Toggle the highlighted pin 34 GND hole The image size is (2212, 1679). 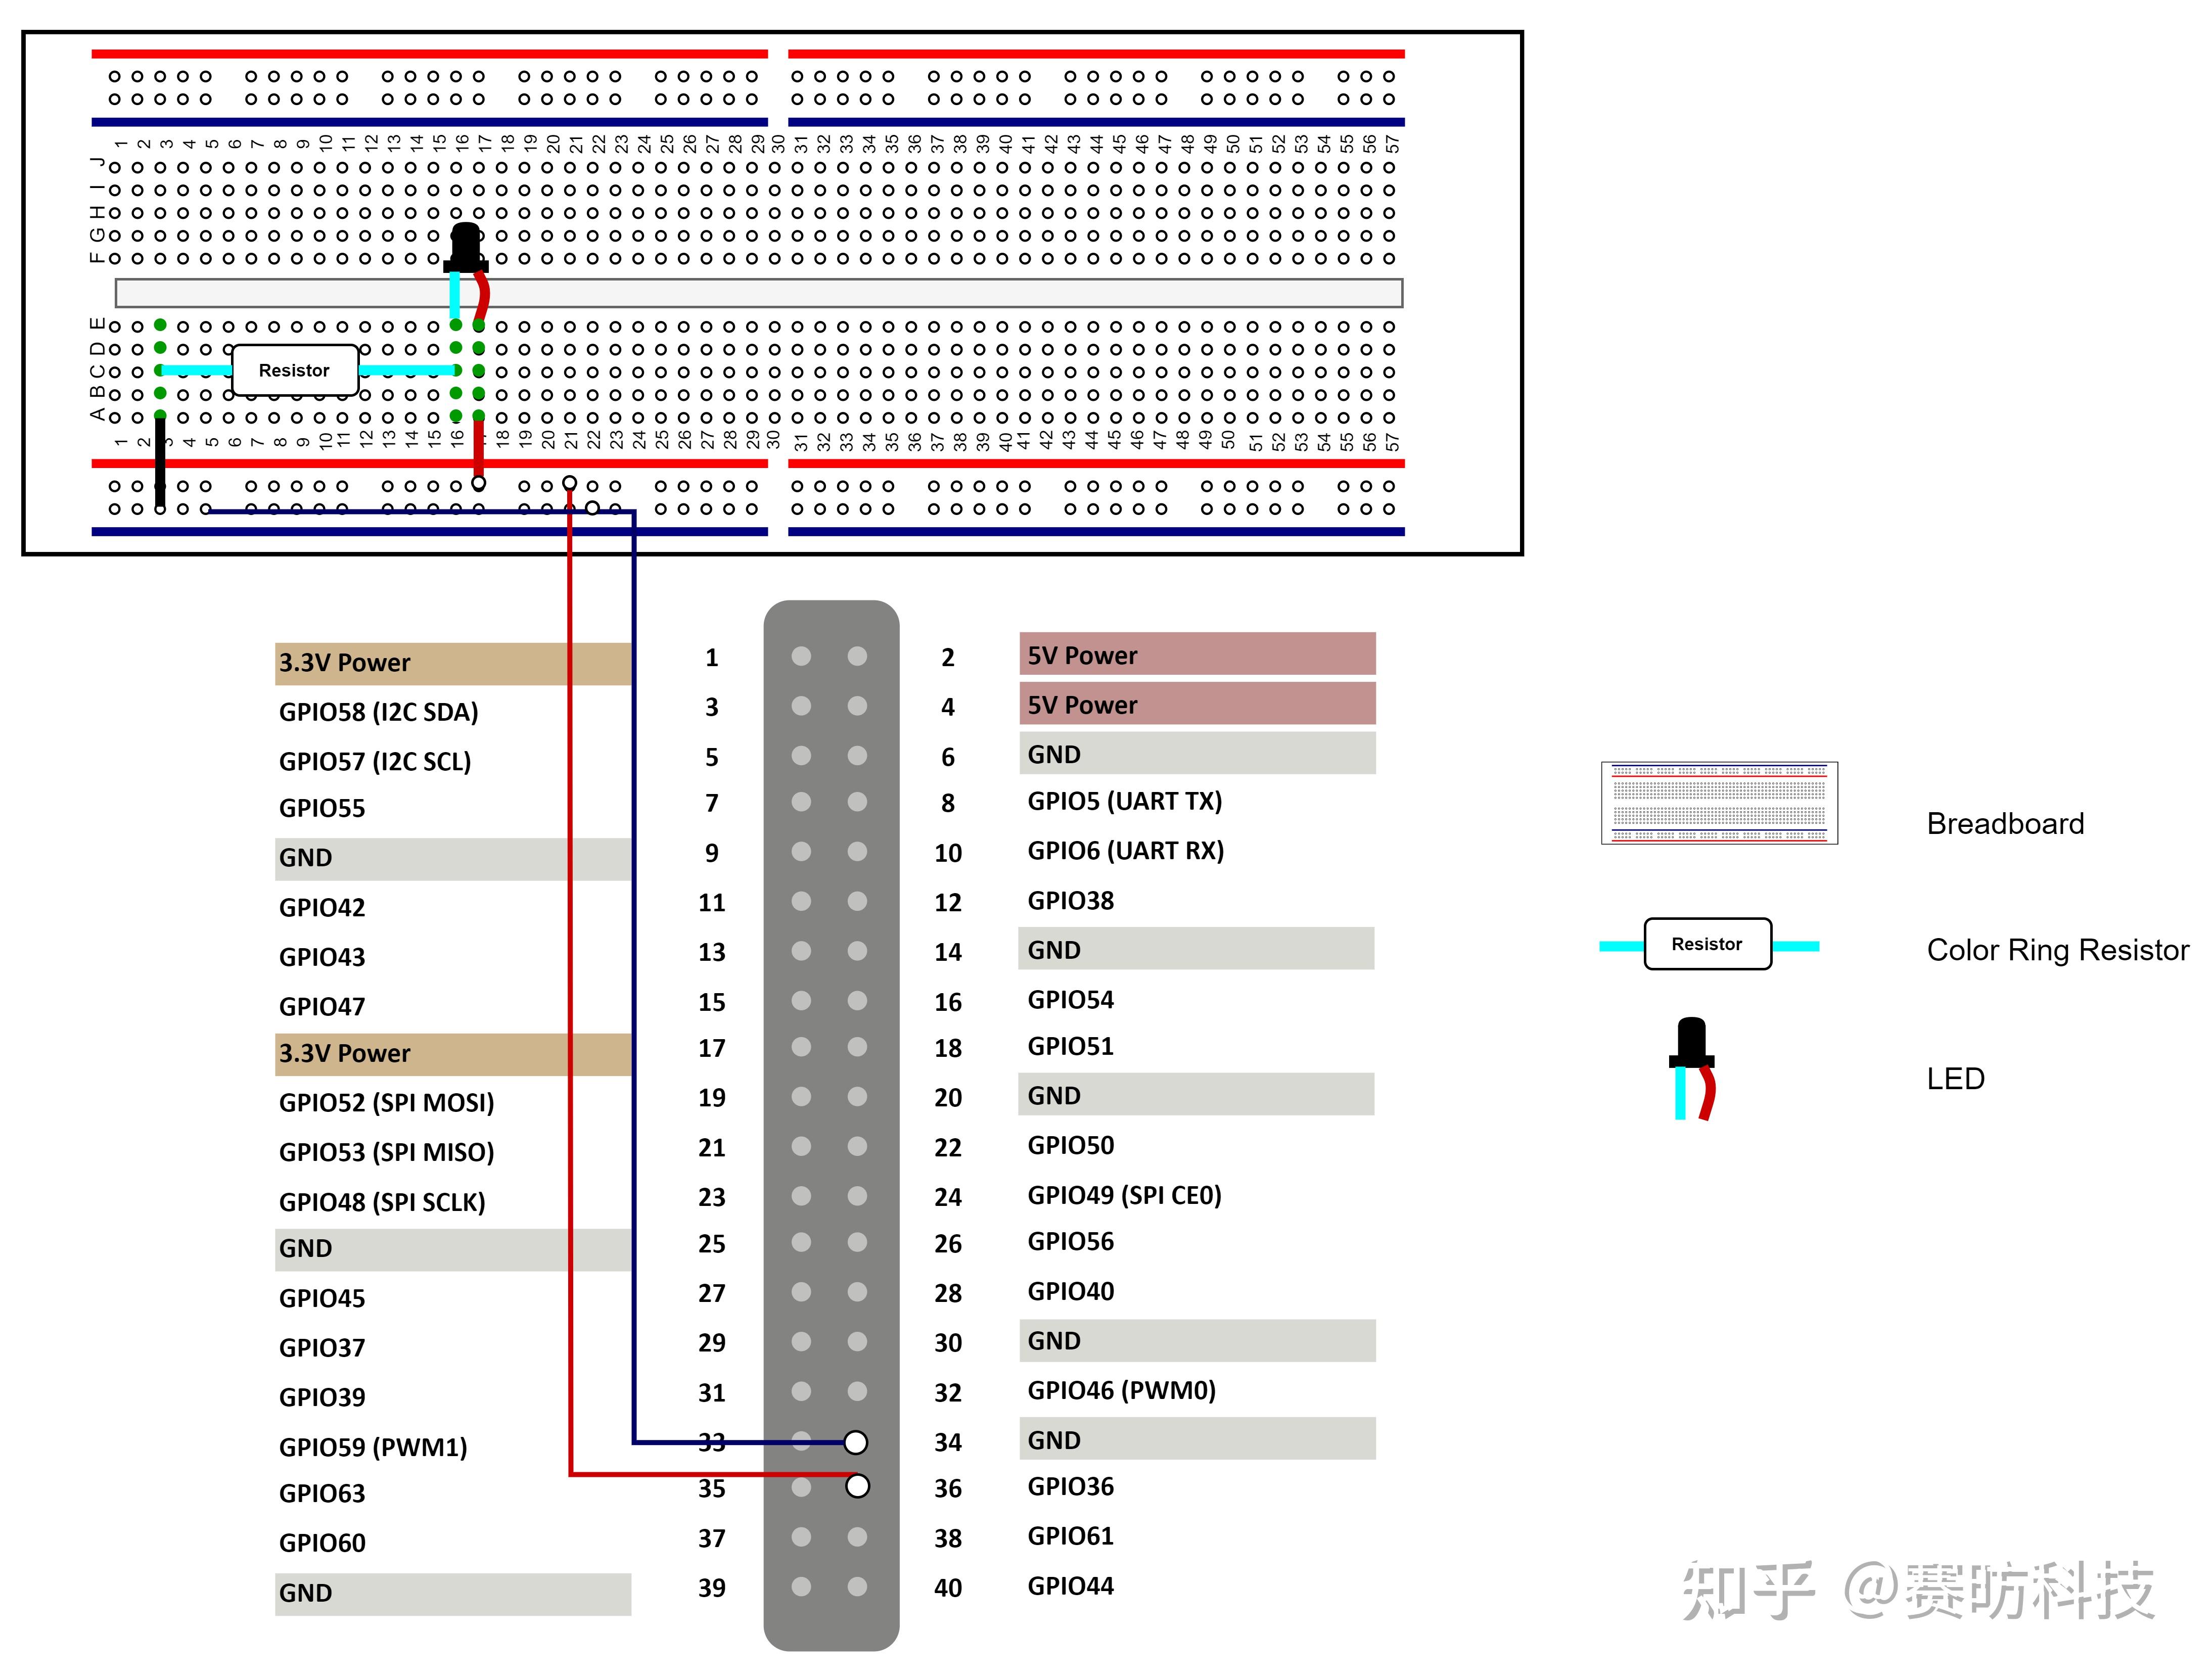pyautogui.click(x=857, y=1442)
